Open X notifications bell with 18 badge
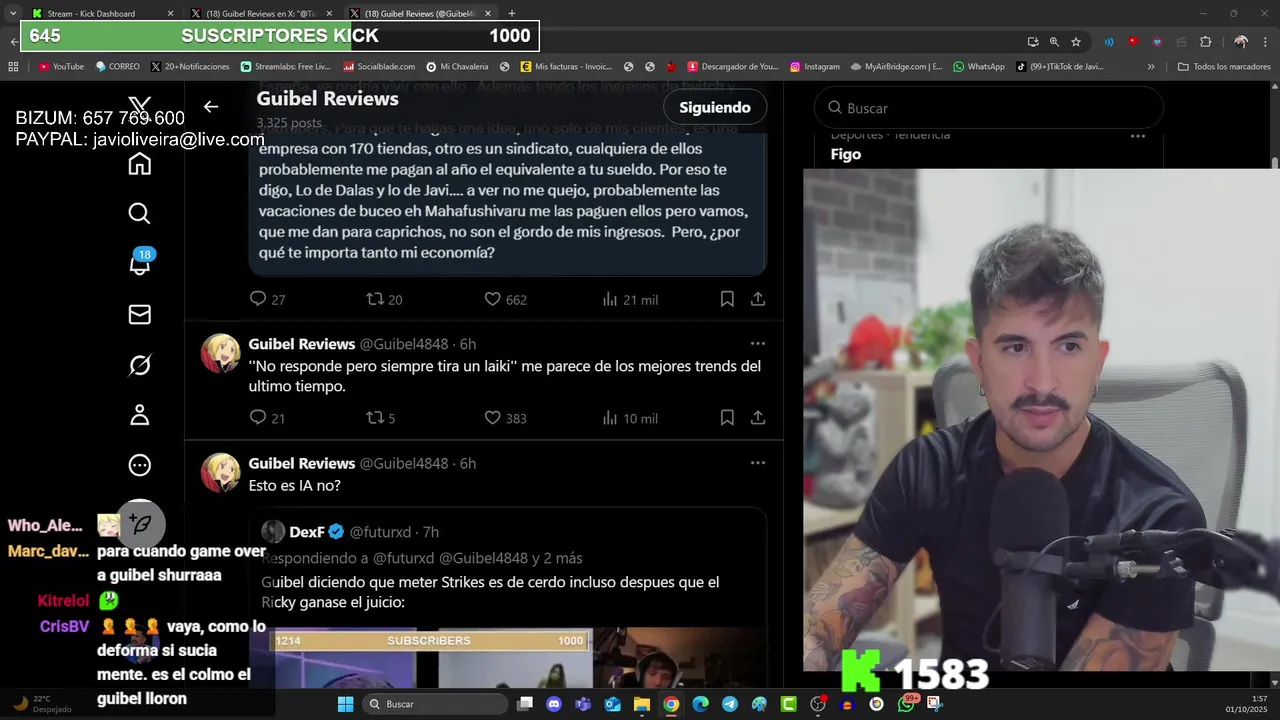1280x720 pixels. (x=141, y=262)
